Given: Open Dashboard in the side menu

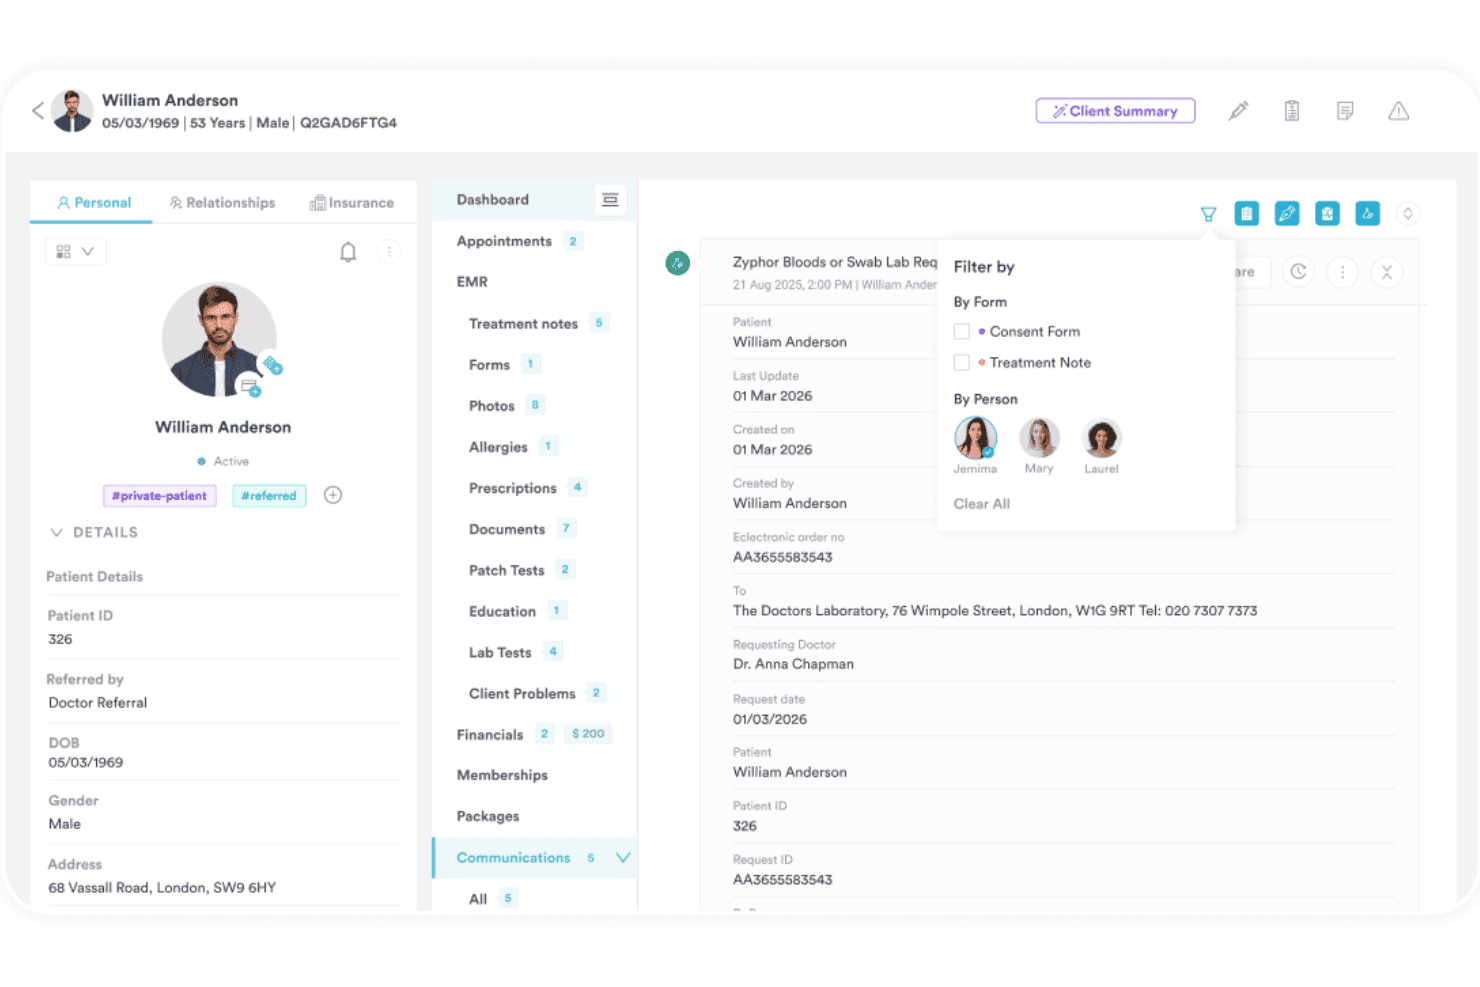Looking at the screenshot, I should tap(493, 200).
